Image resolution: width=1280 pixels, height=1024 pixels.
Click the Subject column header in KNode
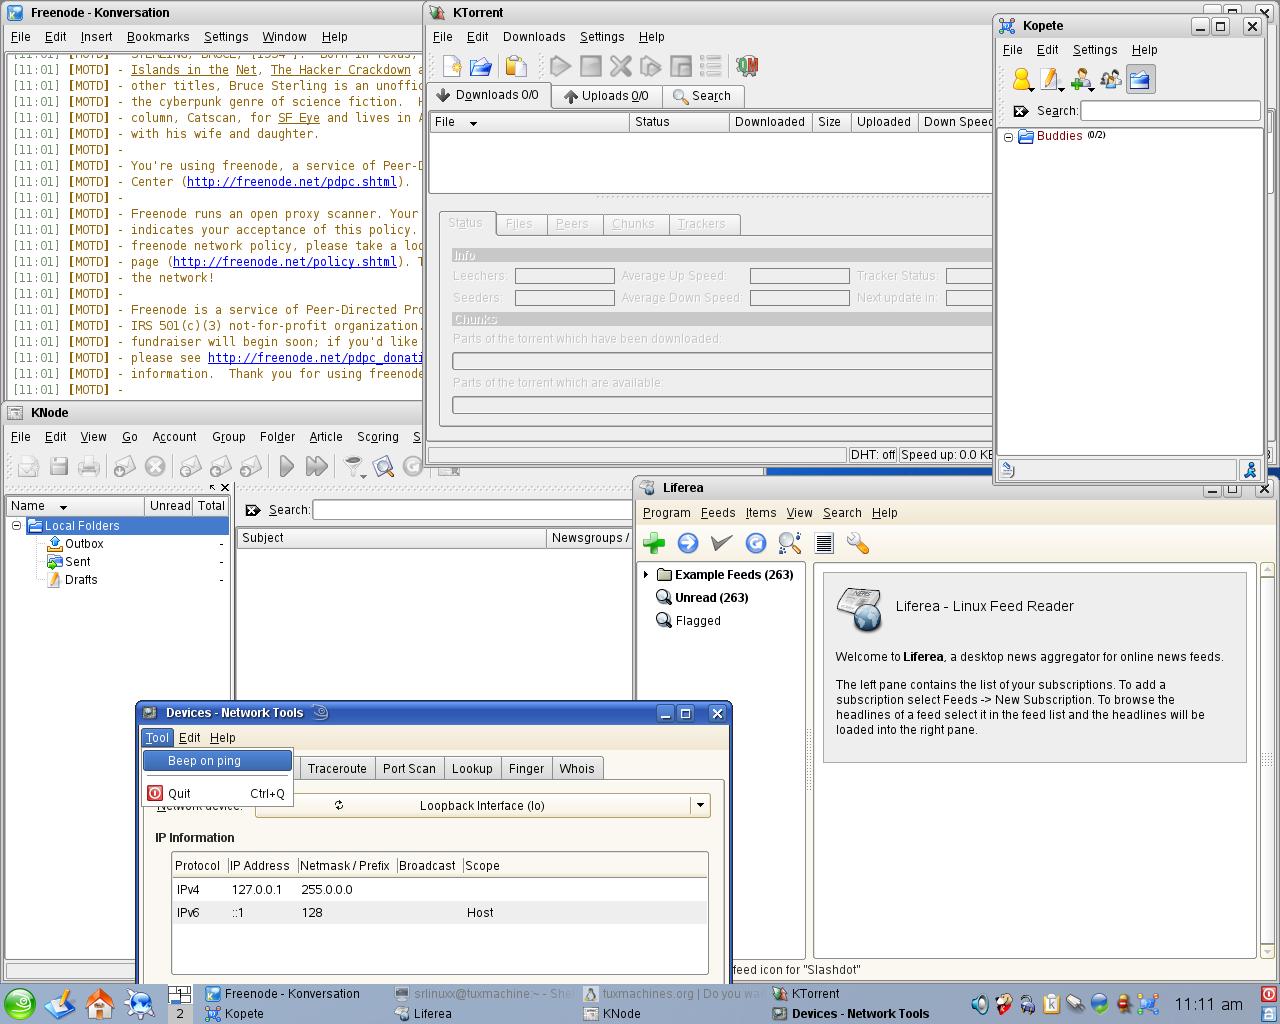pyautogui.click(x=392, y=538)
